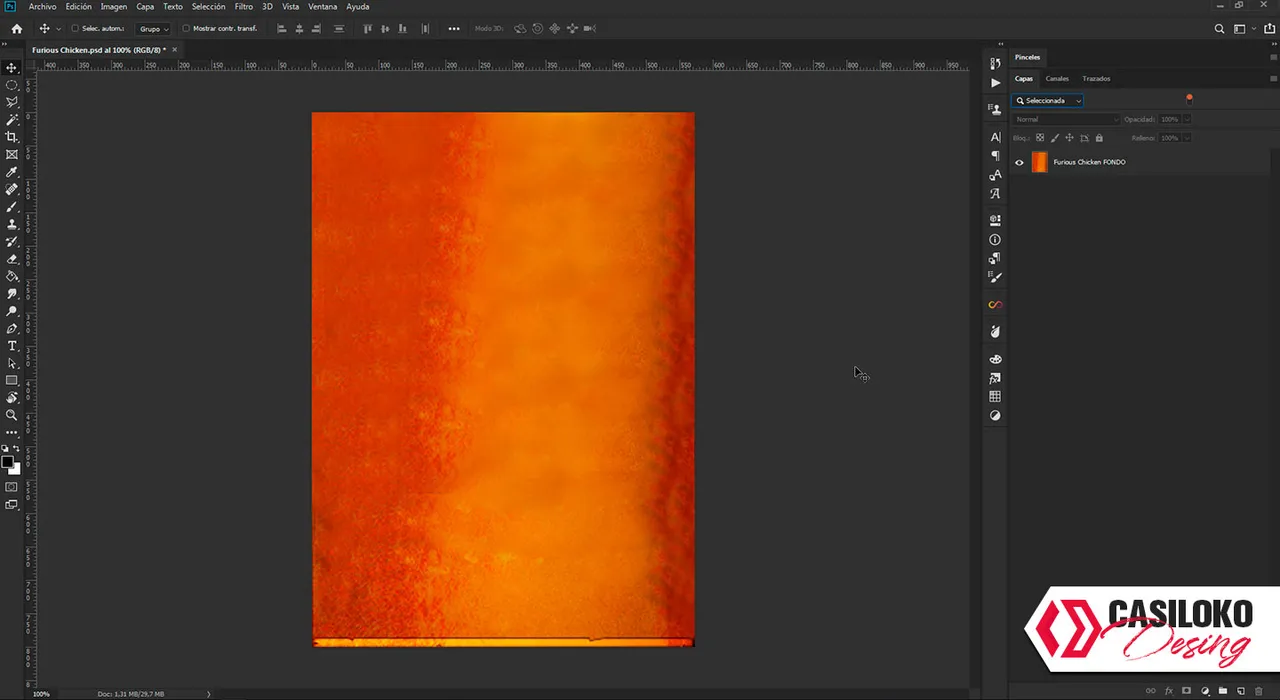Pick the Horizontal Type tool
This screenshot has height=700, width=1280.
click(12, 346)
